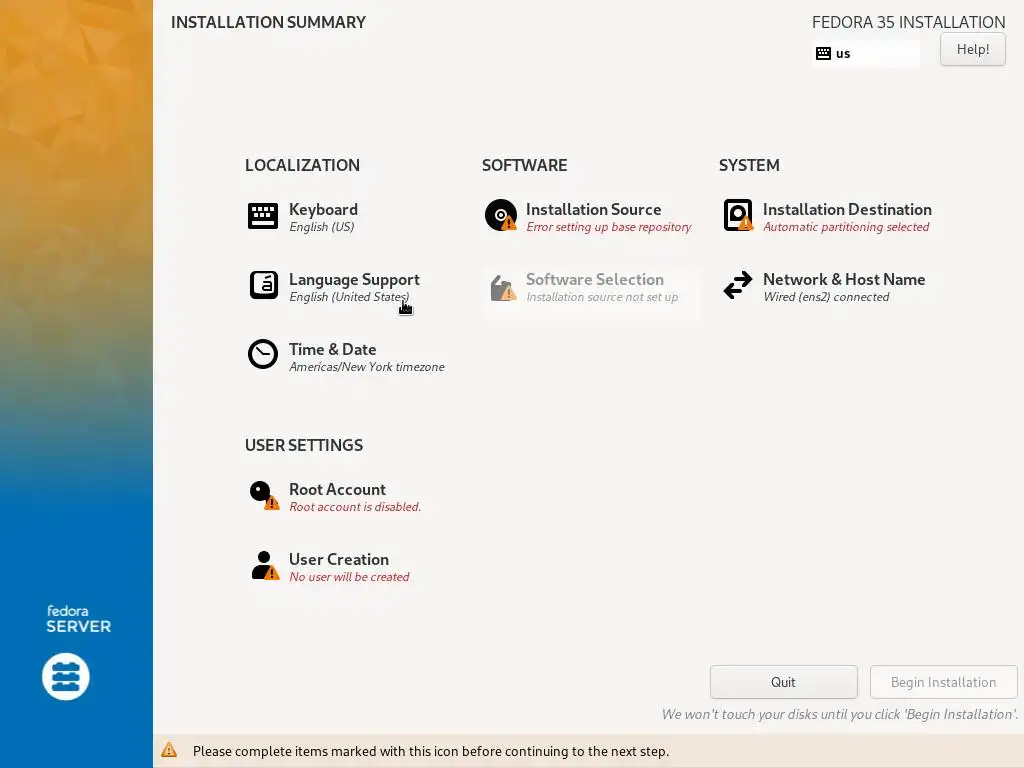This screenshot has height=768, width=1024.
Task: Open Keyboard settings via keyboard icon
Action: coord(263,216)
